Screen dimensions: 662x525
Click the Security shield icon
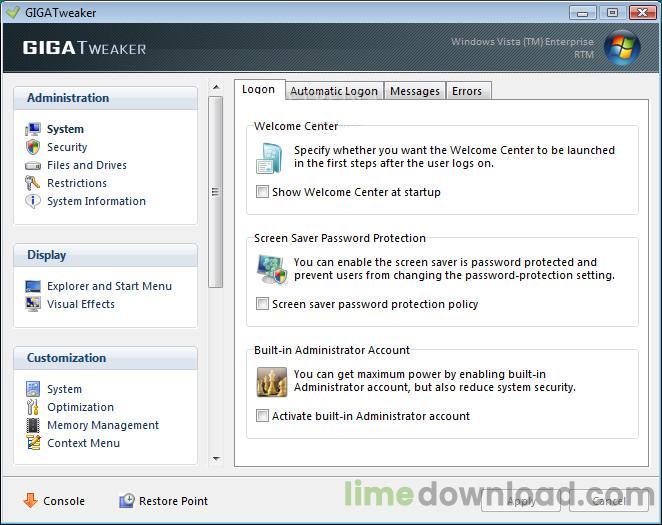[x=33, y=147]
